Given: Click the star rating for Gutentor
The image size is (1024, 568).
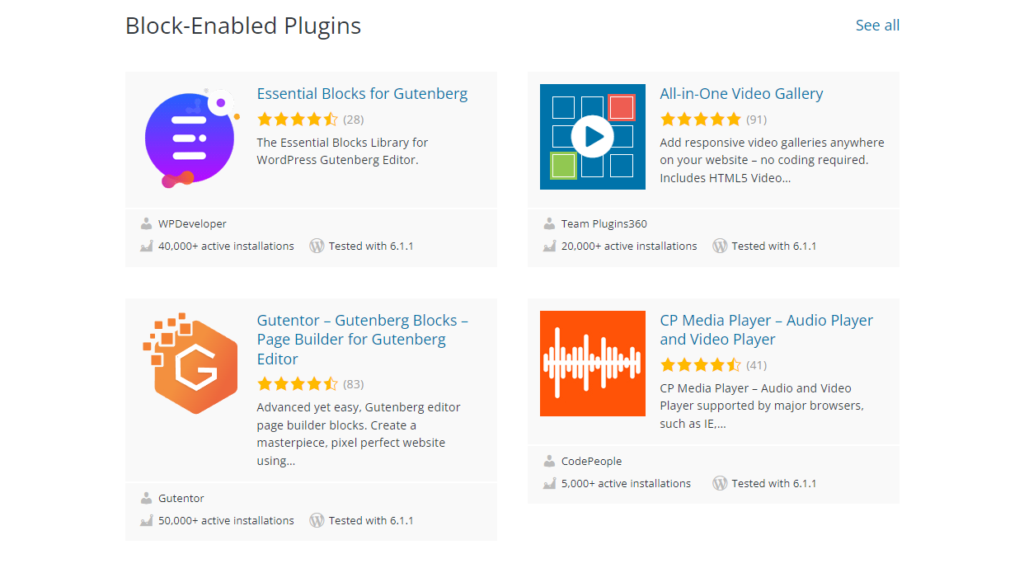Looking at the screenshot, I should [x=297, y=384].
